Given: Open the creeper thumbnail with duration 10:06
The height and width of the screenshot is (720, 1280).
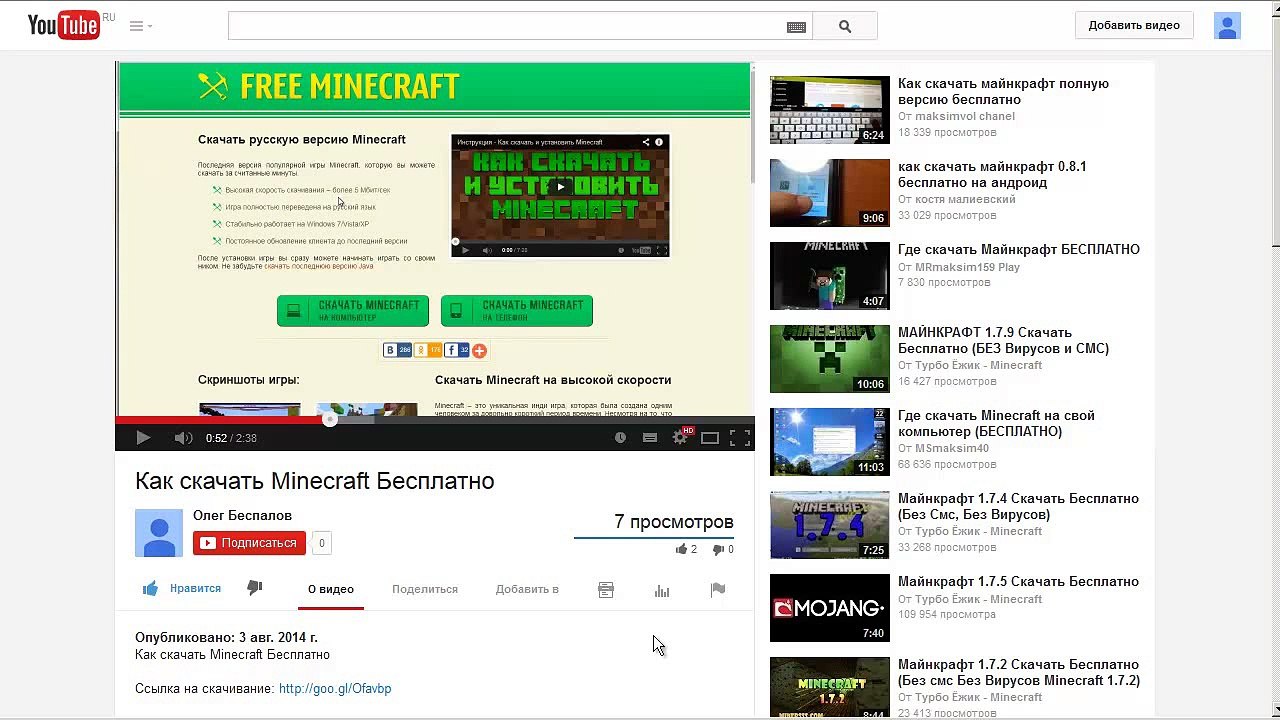Looking at the screenshot, I should pyautogui.click(x=829, y=359).
